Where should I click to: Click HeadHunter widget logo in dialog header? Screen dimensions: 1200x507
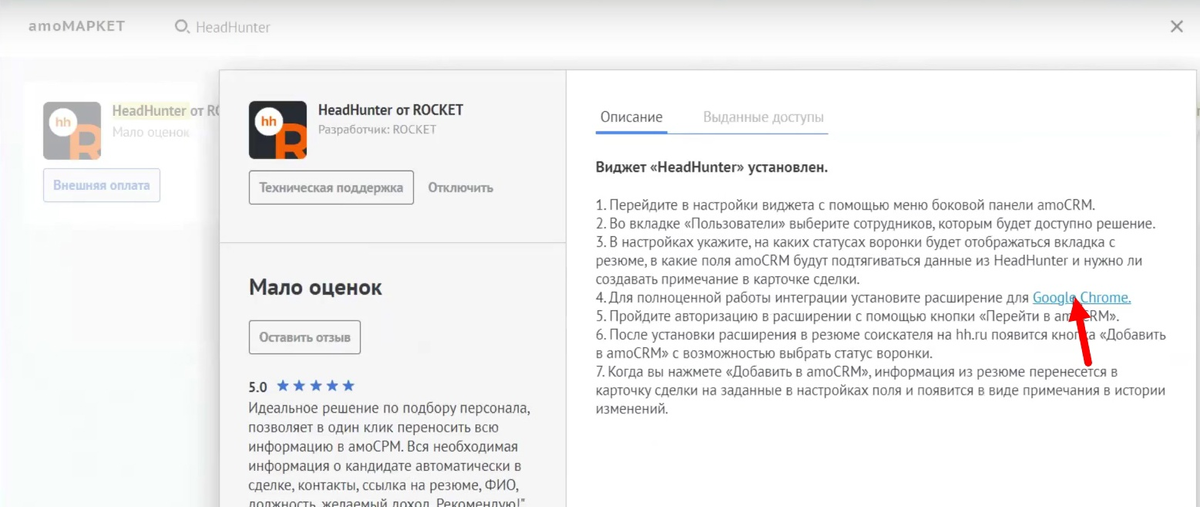pyautogui.click(x=278, y=130)
